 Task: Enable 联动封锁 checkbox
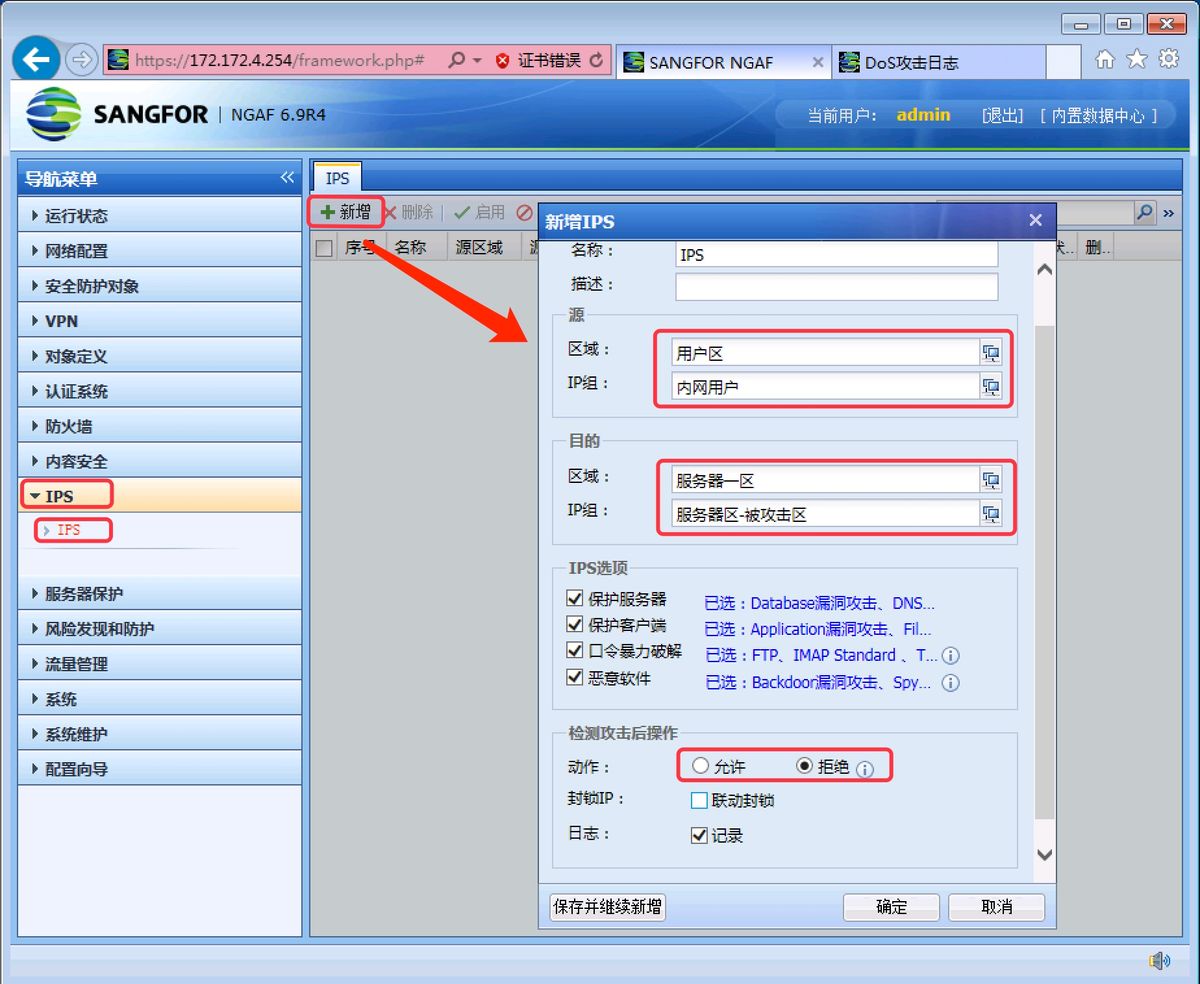[x=699, y=800]
